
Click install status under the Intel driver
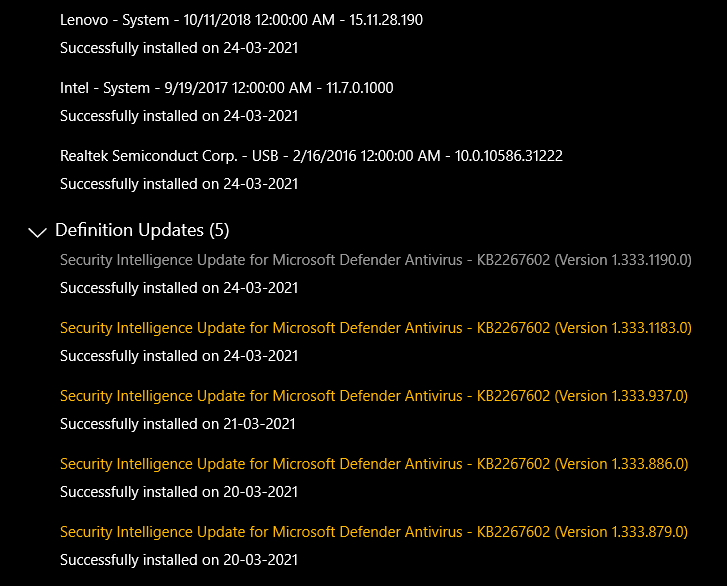point(179,116)
